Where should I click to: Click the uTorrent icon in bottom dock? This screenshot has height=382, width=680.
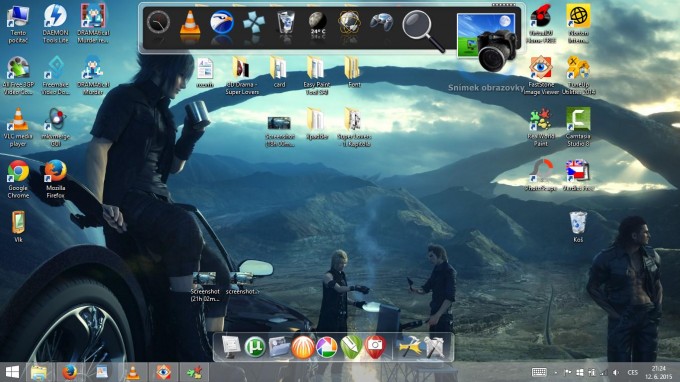[x=255, y=347]
